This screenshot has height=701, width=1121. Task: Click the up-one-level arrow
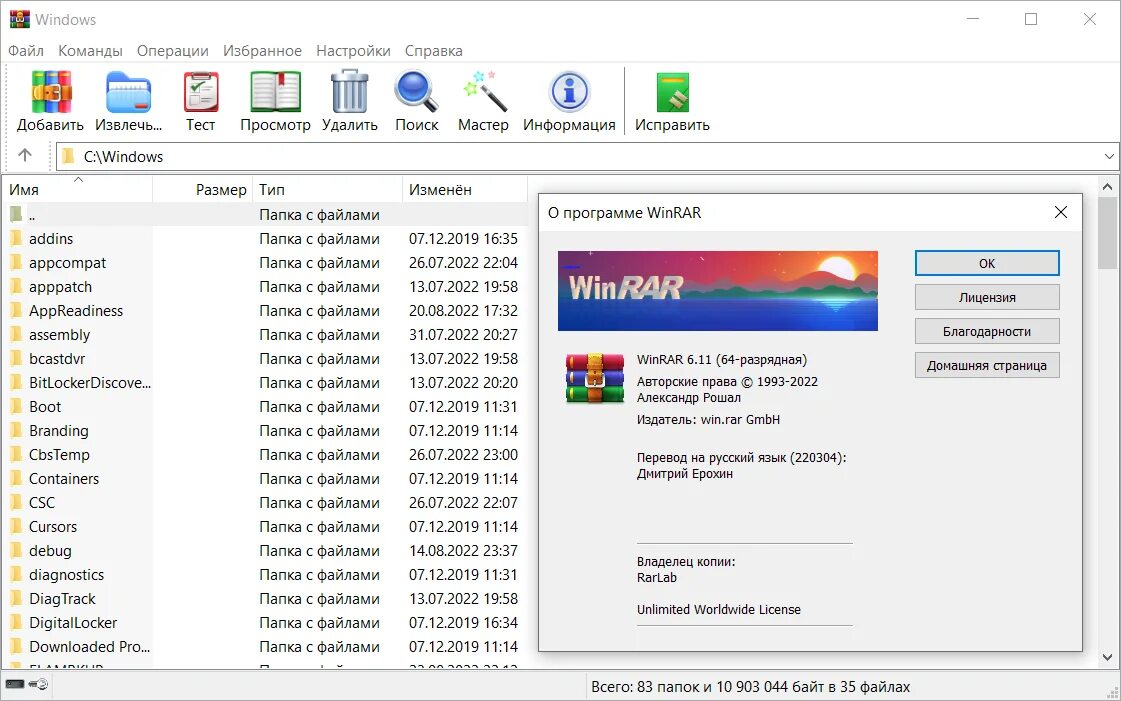pos(25,156)
